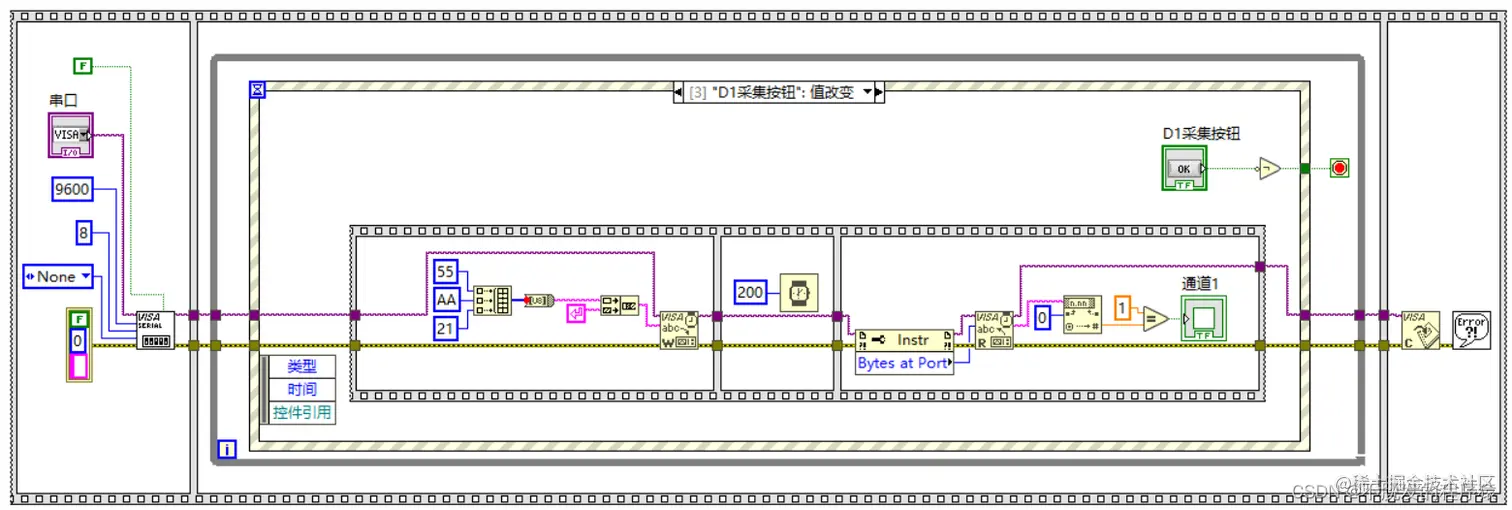Open event case selector dropdown arrow

tap(867, 92)
